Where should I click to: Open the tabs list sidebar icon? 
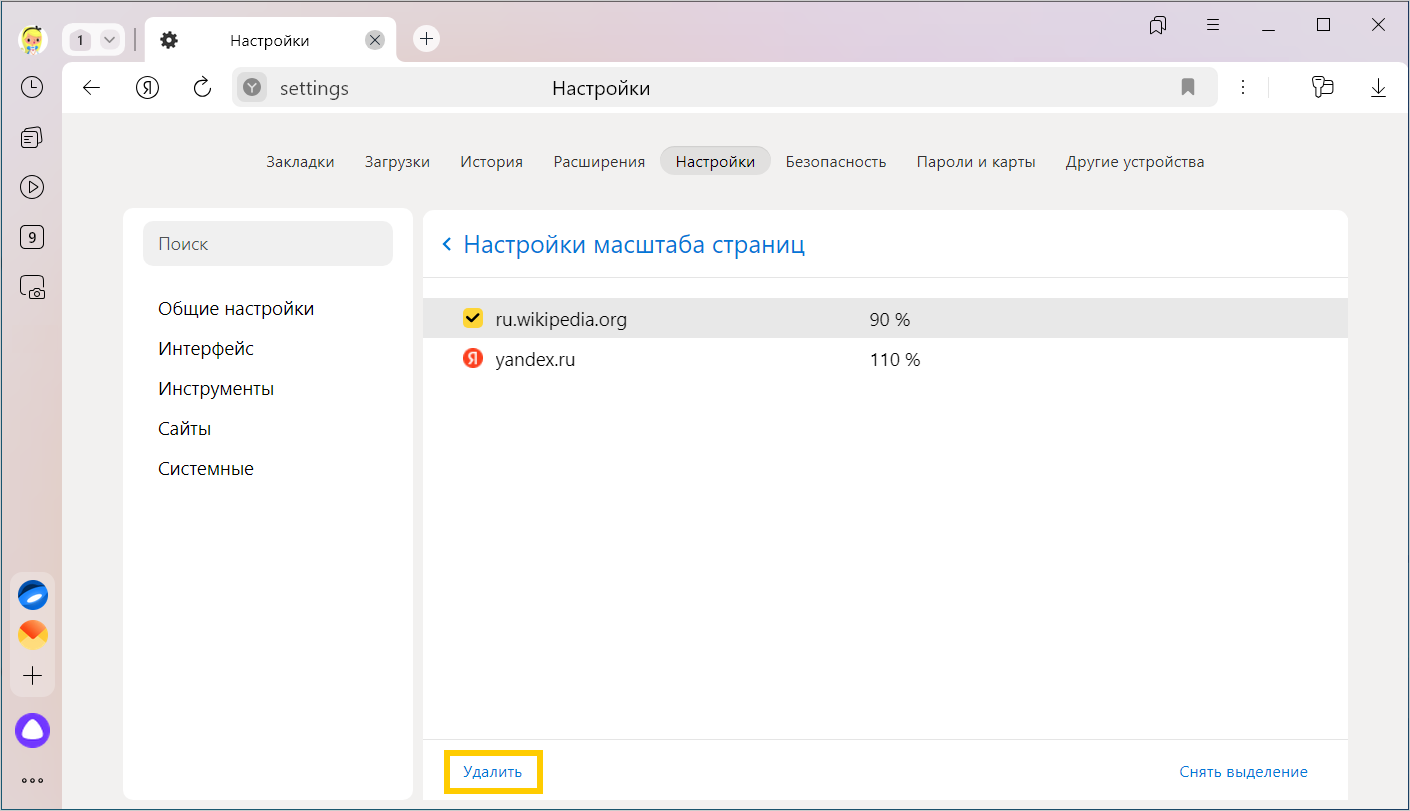32,138
